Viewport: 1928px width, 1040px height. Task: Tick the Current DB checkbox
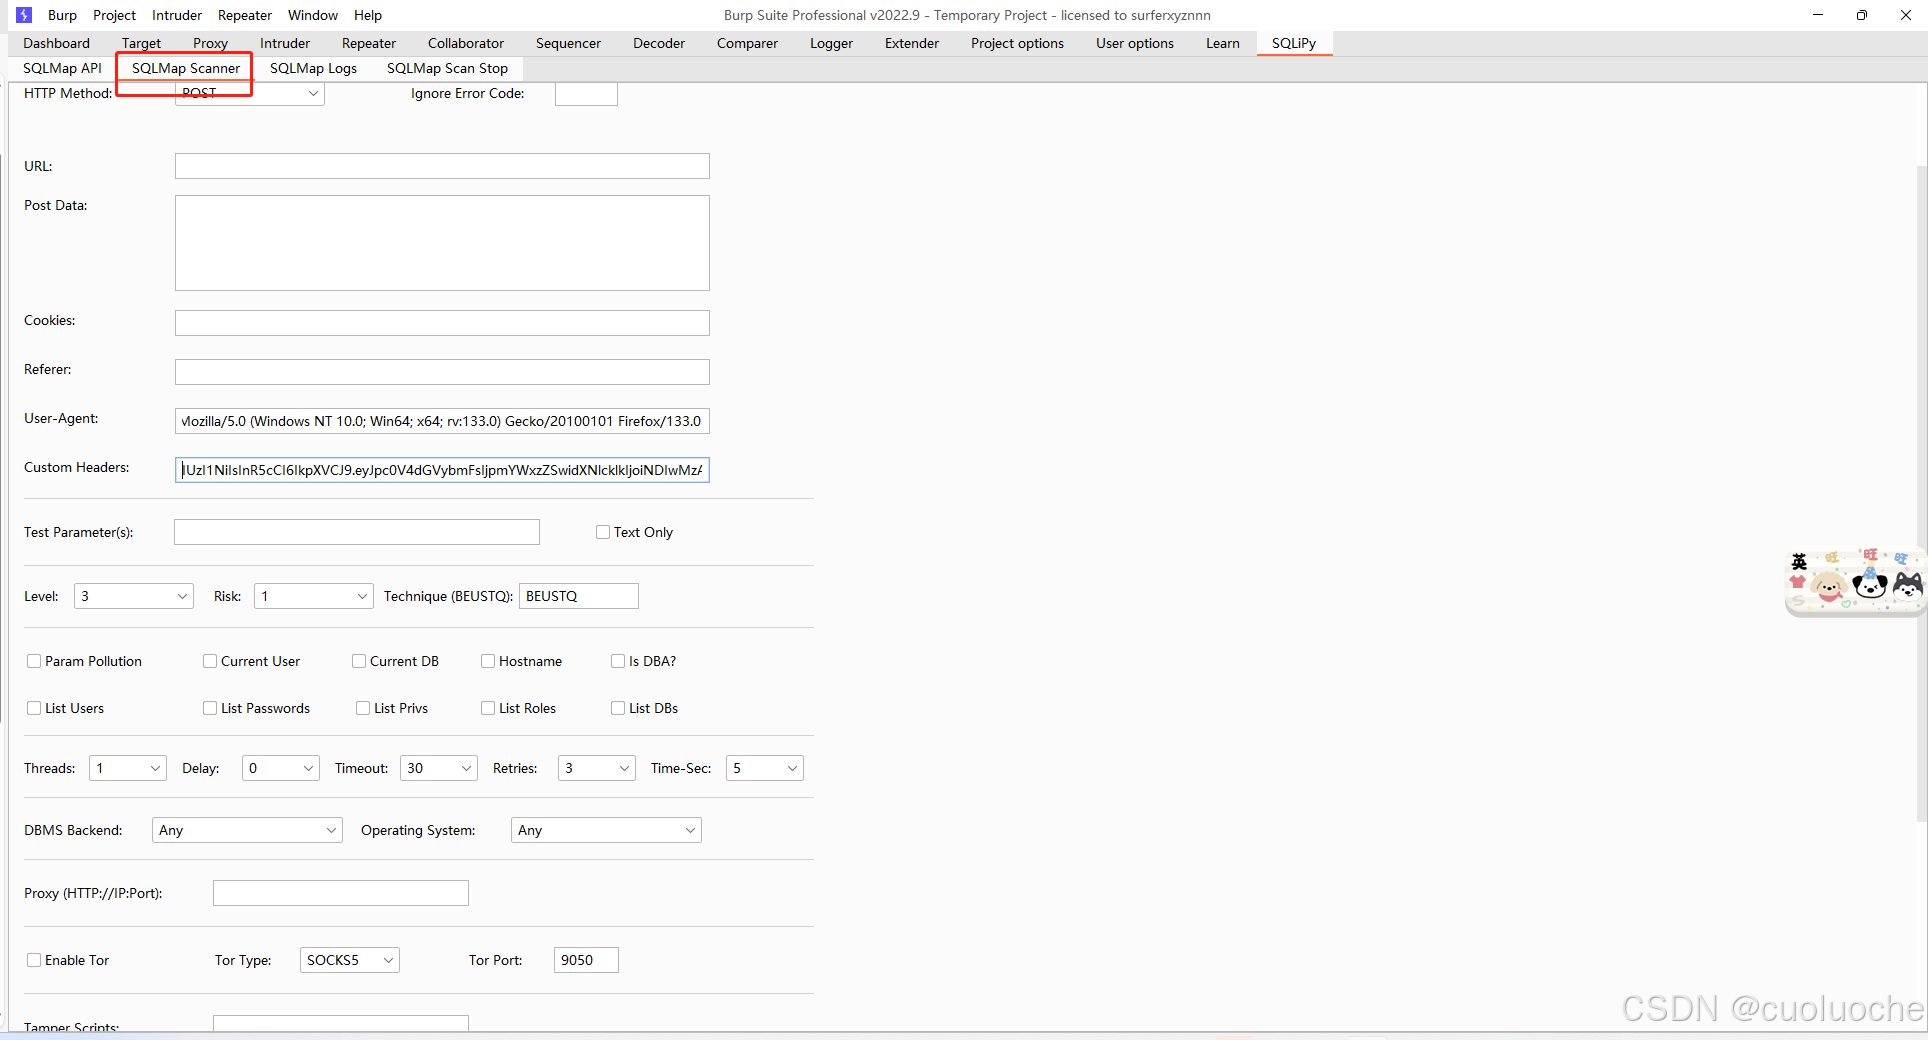click(359, 661)
